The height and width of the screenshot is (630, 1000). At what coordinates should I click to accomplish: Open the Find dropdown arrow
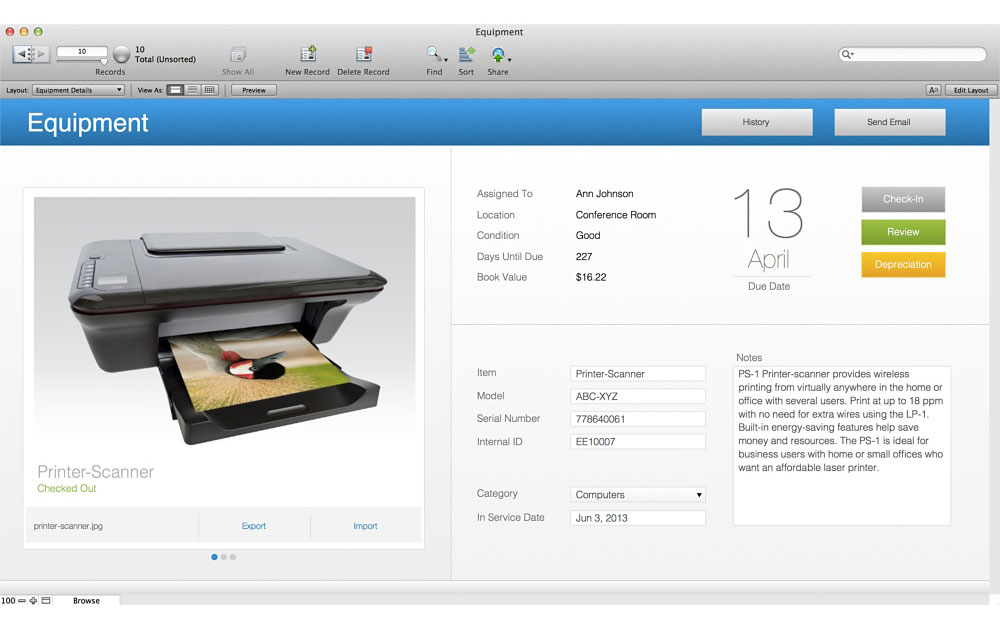[x=445, y=60]
